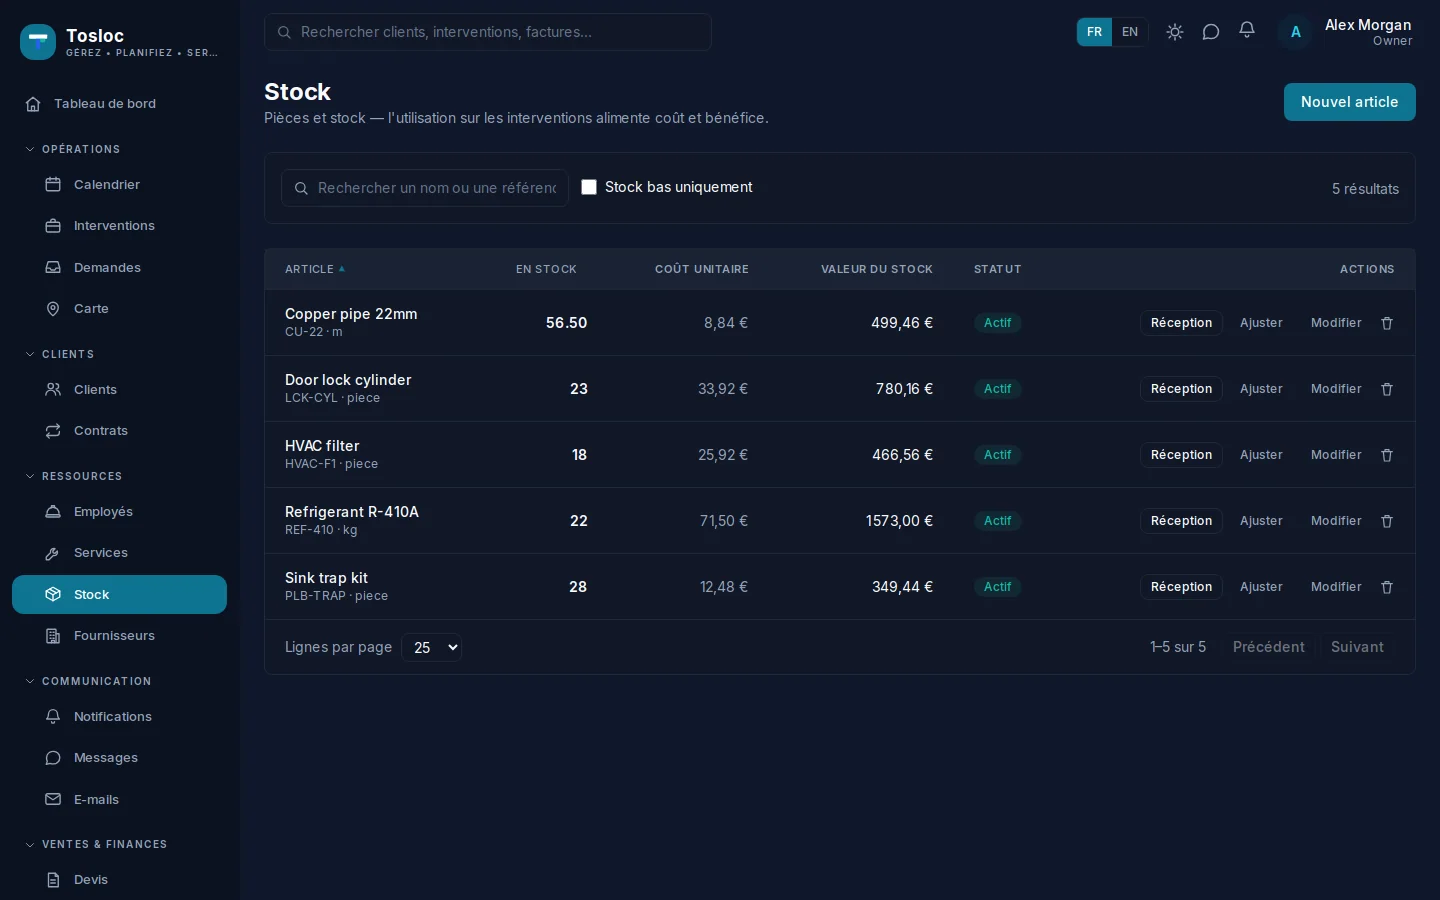
Task: Open Fournisseurs in the sidebar
Action: [119, 636]
